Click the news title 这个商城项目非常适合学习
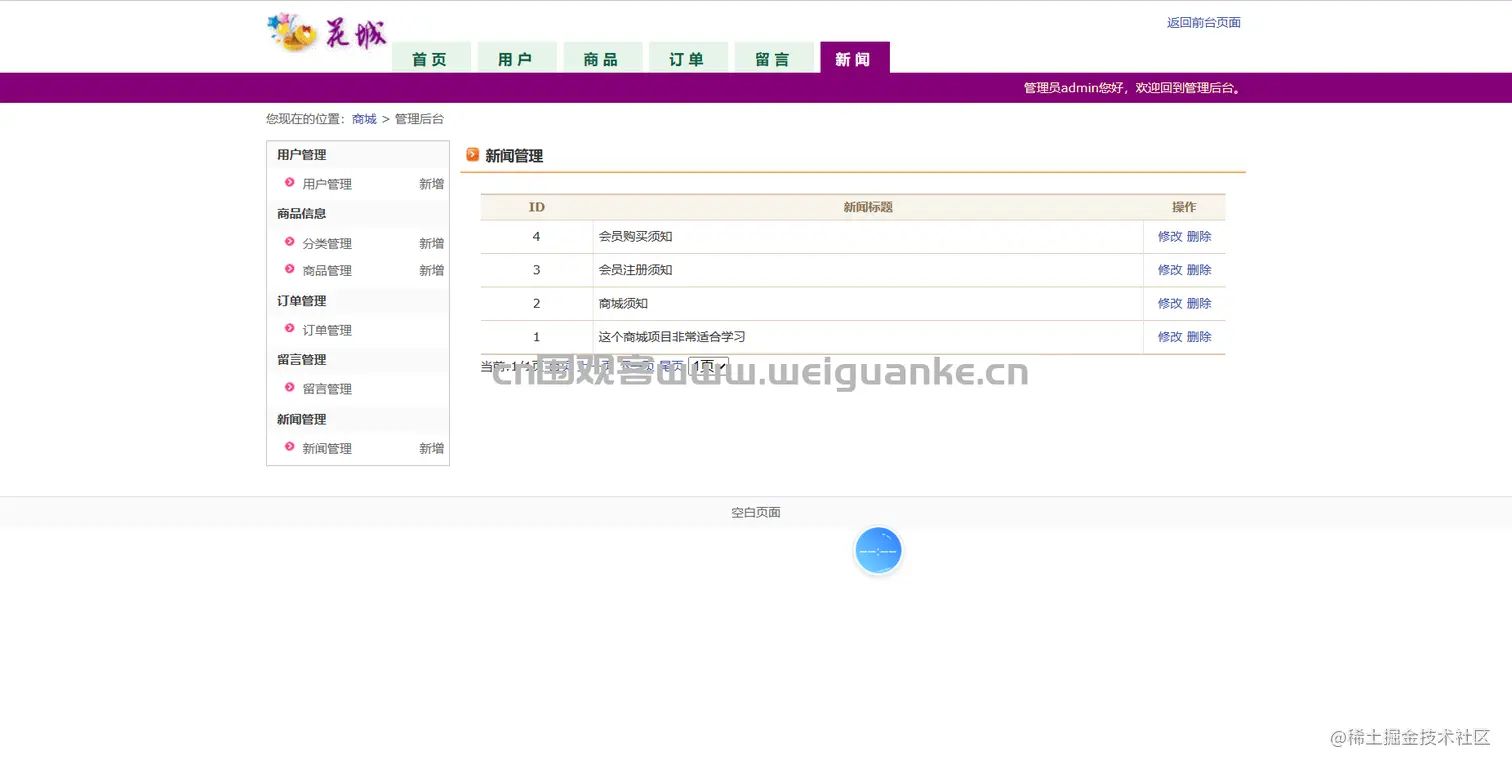 672,337
